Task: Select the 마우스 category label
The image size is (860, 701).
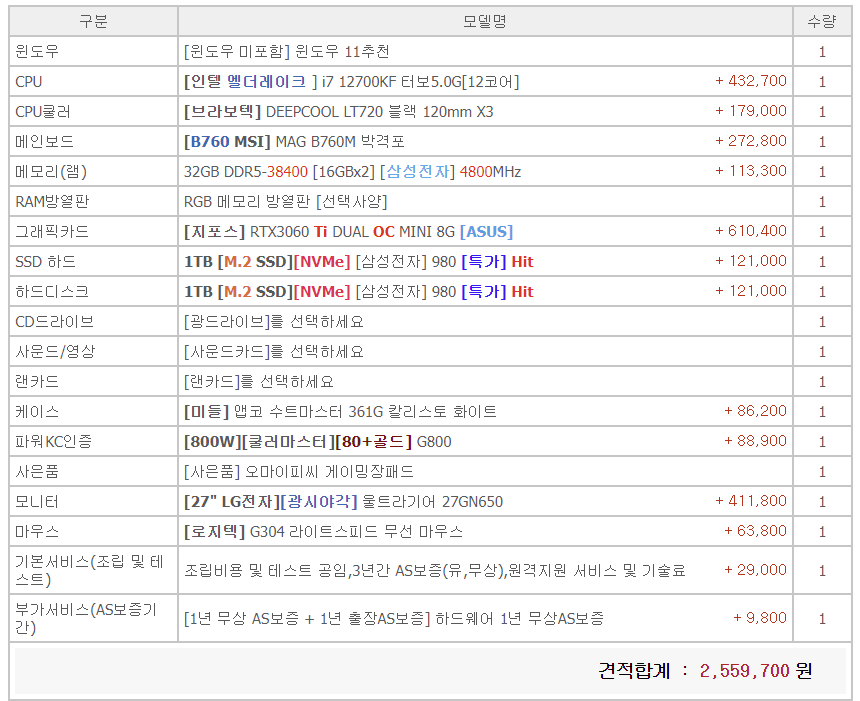Action: 37,532
